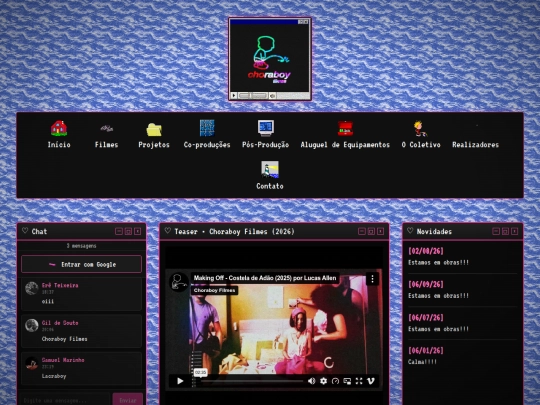Play the Making Off video

[x=180, y=381]
